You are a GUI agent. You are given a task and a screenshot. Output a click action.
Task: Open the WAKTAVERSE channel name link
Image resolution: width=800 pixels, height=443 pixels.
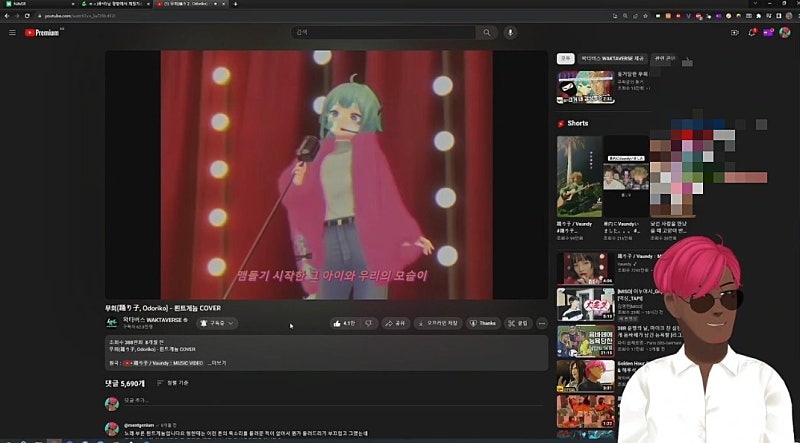click(x=156, y=319)
